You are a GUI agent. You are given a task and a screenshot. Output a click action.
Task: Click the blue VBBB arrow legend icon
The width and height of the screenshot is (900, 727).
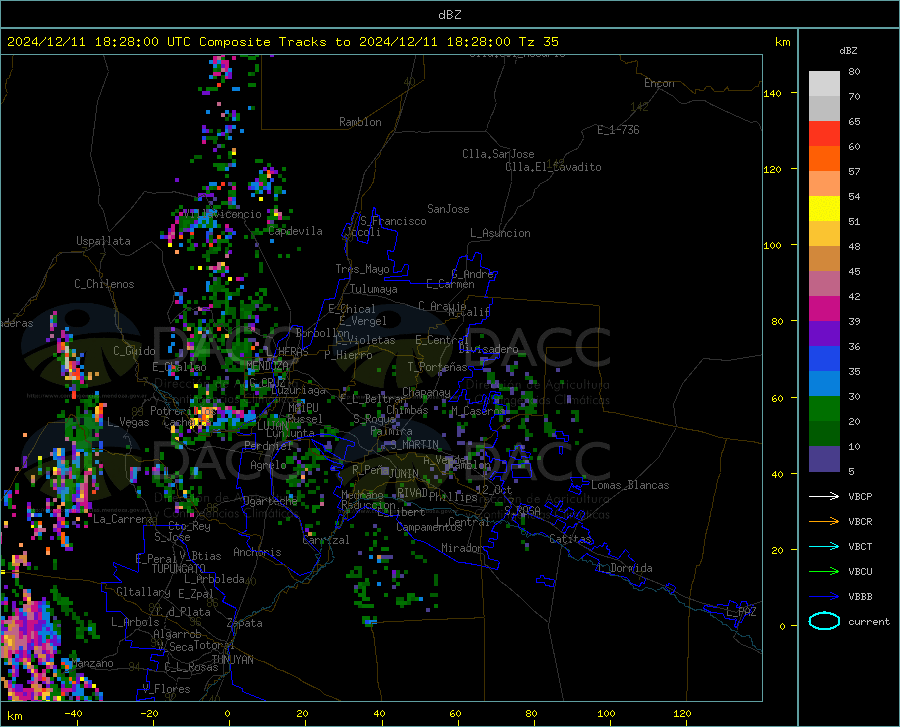tap(824, 597)
